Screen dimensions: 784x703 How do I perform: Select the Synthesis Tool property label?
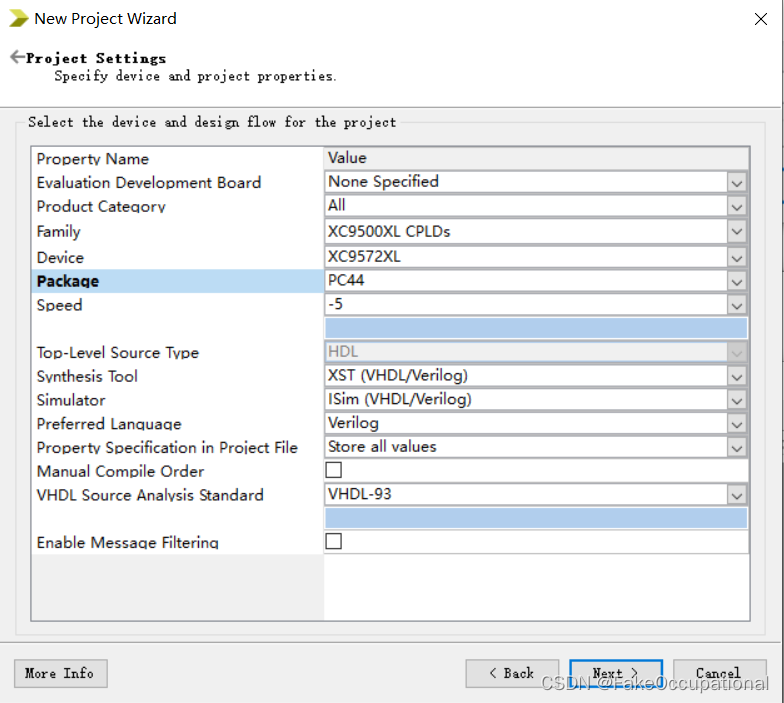click(x=87, y=376)
